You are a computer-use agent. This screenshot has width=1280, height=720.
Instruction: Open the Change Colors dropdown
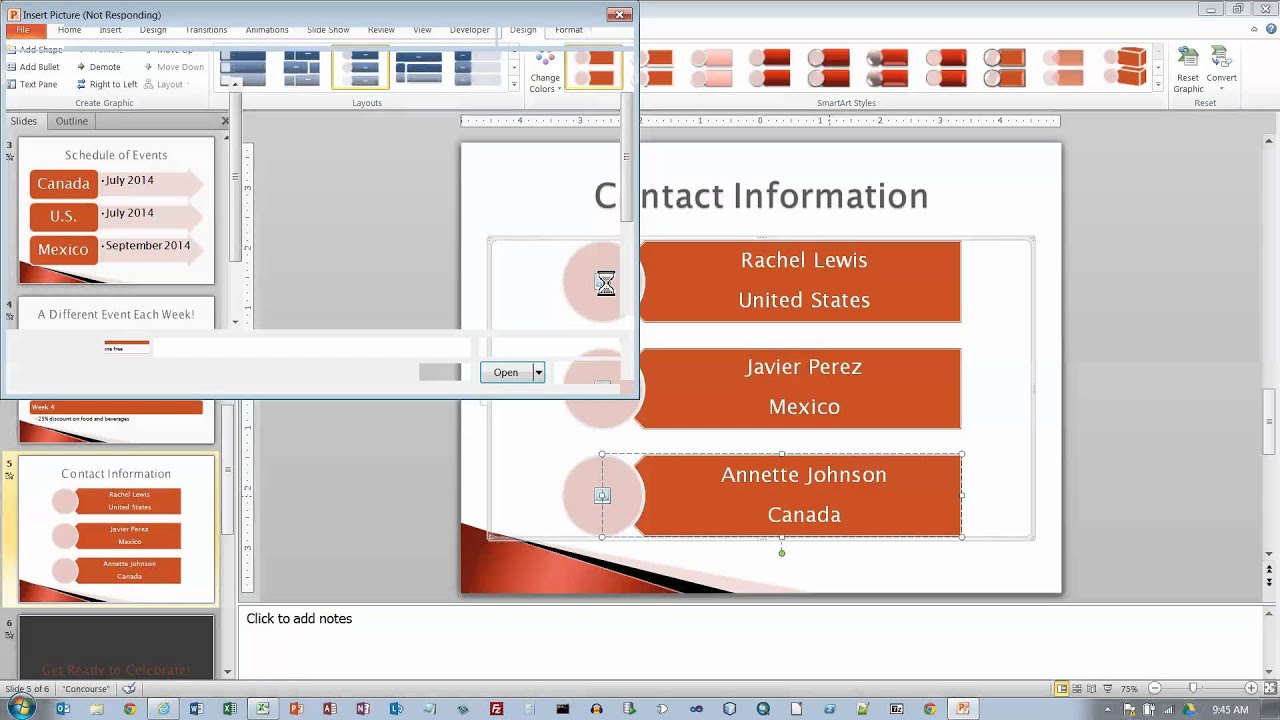pos(545,69)
